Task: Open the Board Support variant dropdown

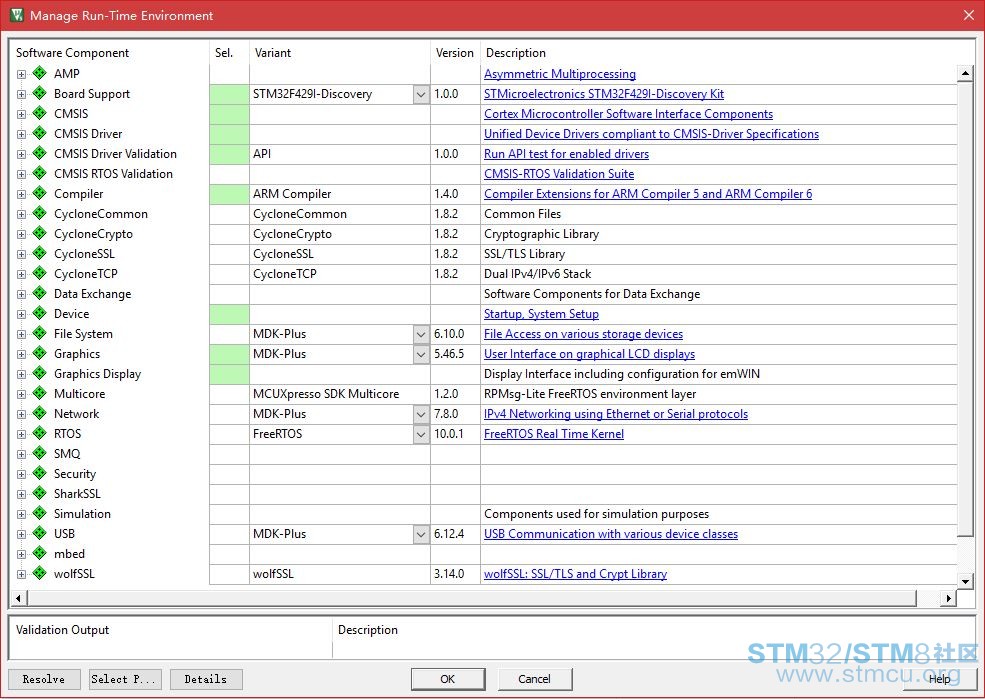Action: point(422,94)
